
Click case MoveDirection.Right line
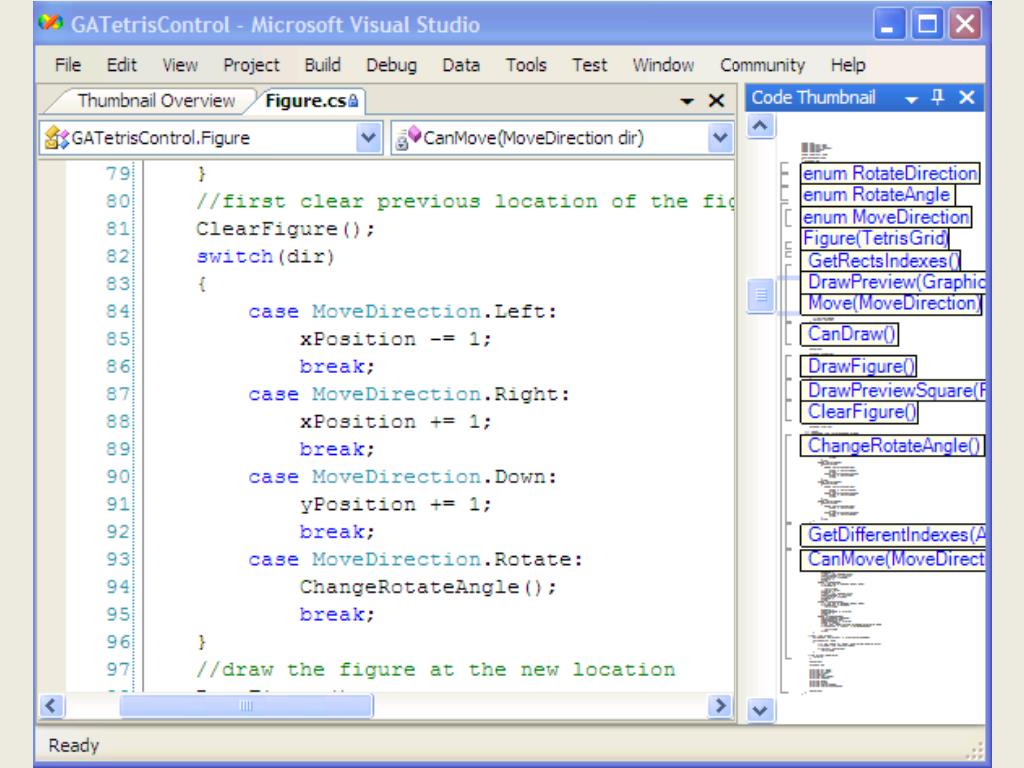tap(409, 394)
